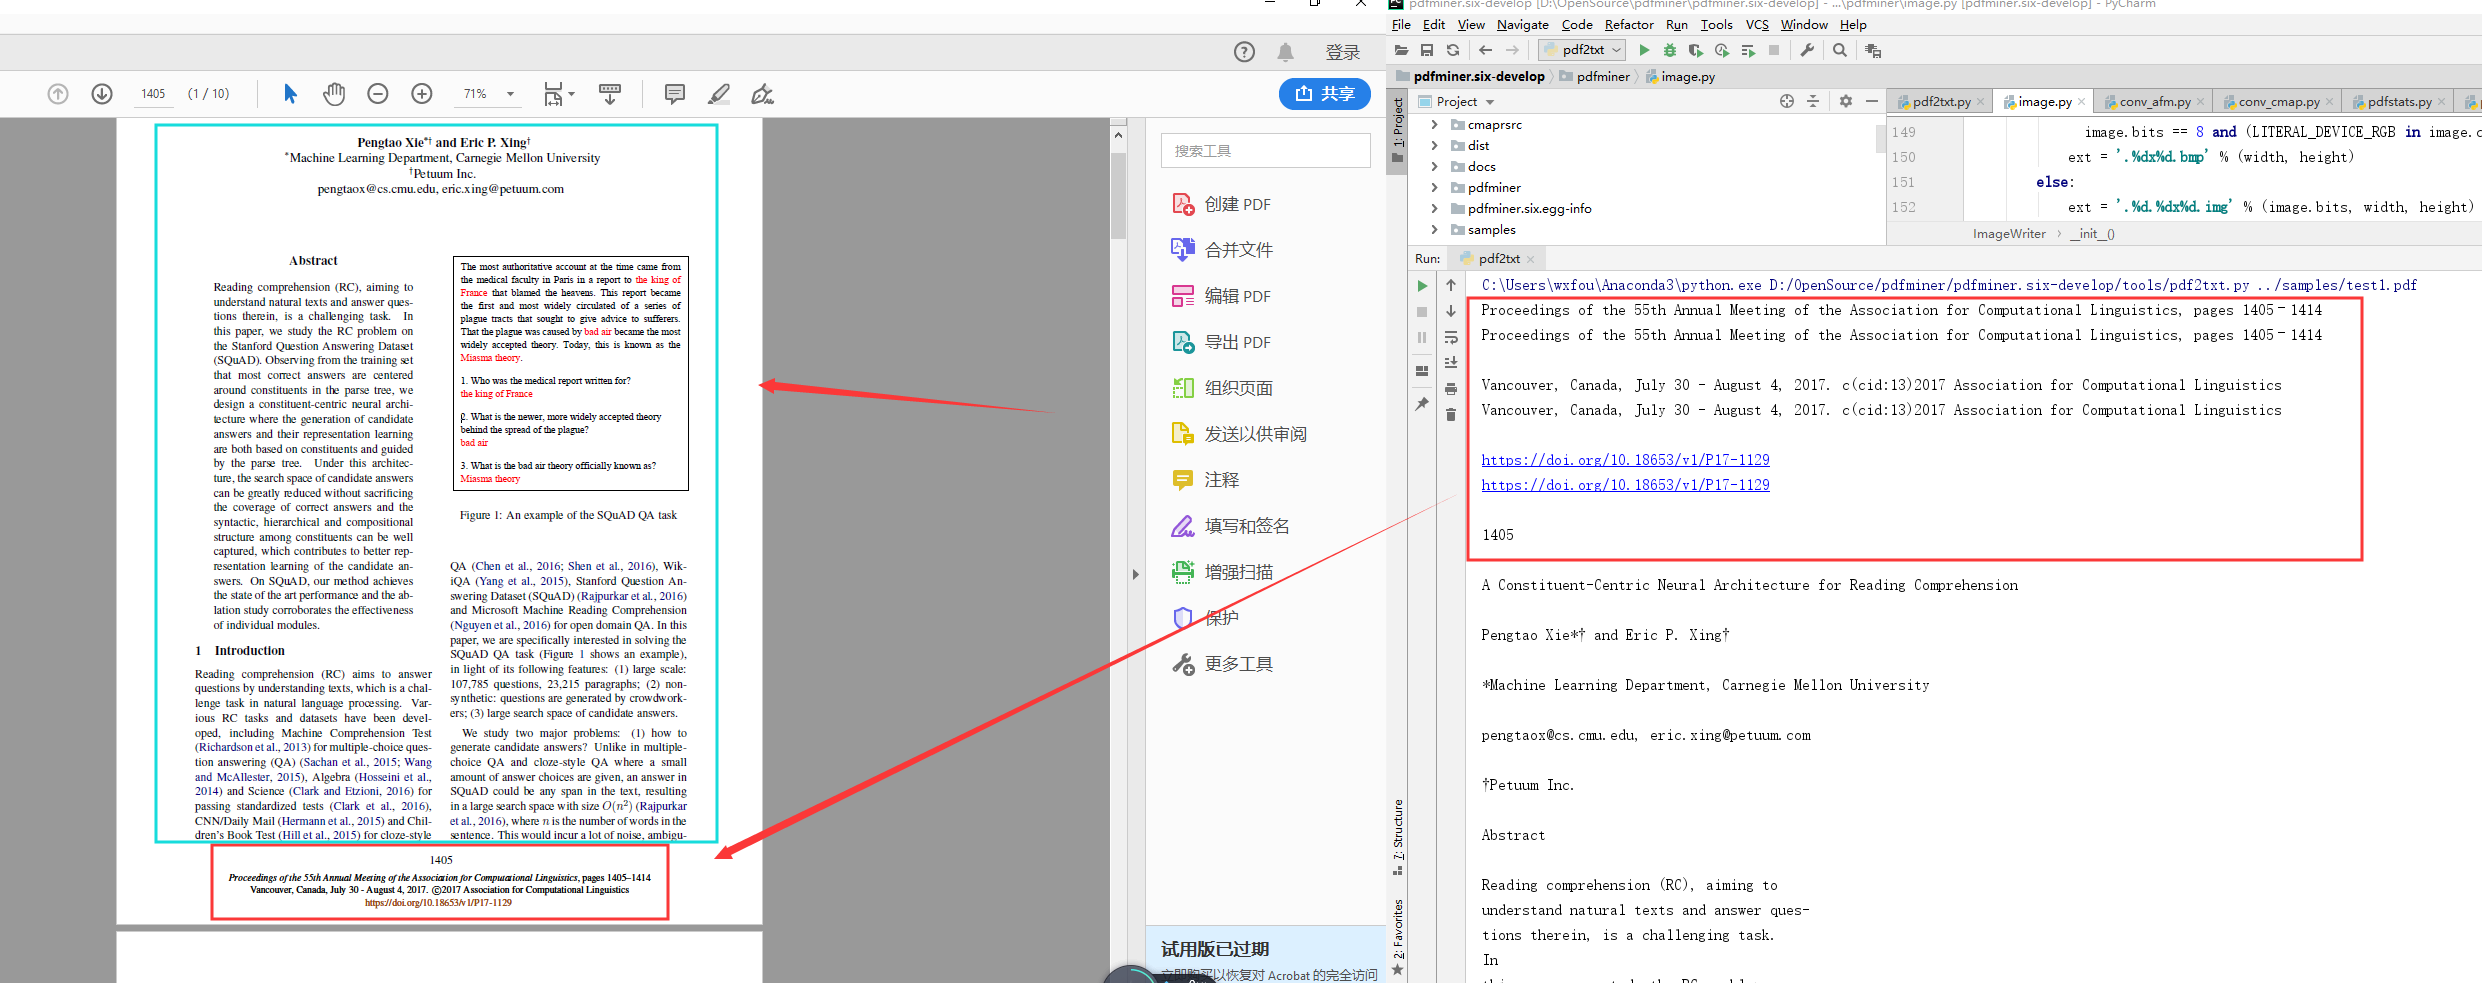Add a sticky note comment
This screenshot has height=983, width=2482.
tap(673, 93)
